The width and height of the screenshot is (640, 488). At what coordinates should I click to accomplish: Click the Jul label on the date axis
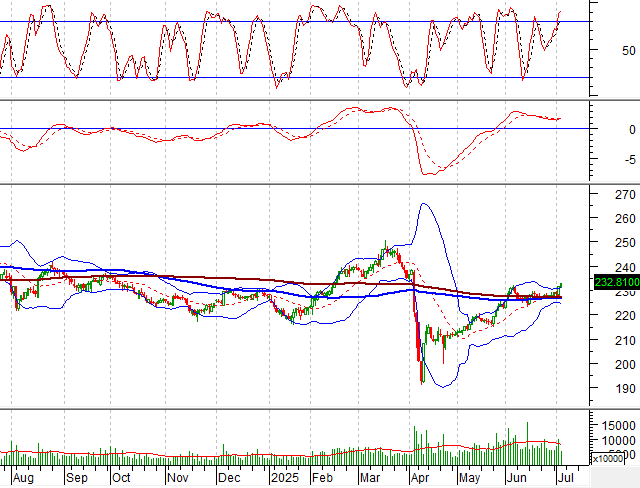point(566,479)
